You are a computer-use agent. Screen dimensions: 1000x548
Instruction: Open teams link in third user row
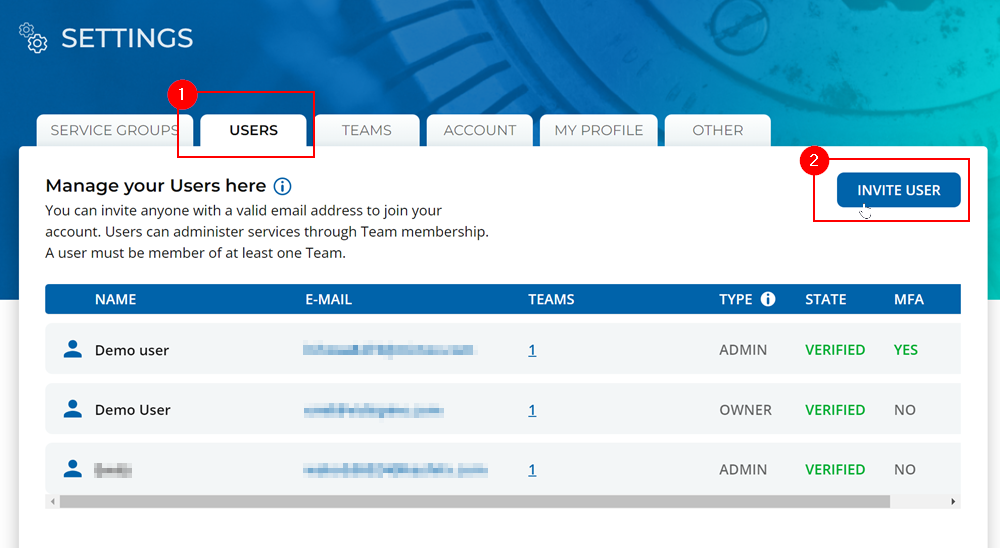tap(532, 470)
